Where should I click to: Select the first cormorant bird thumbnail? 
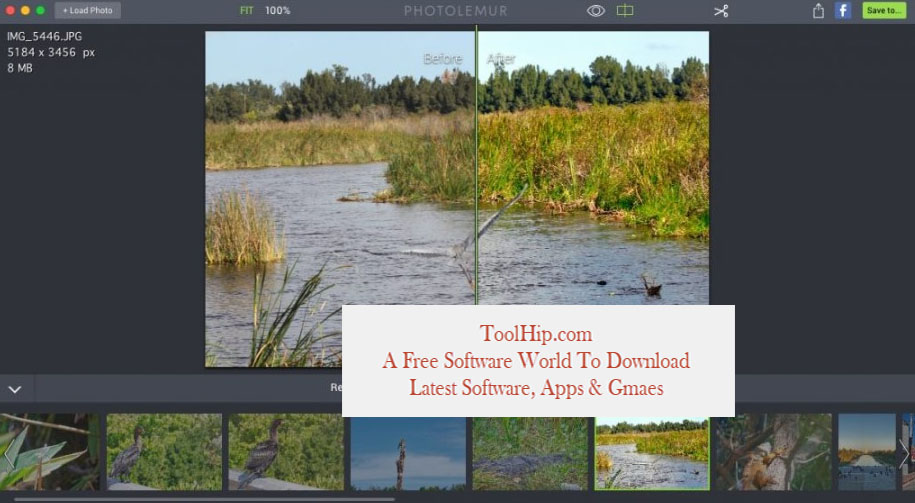[165, 452]
